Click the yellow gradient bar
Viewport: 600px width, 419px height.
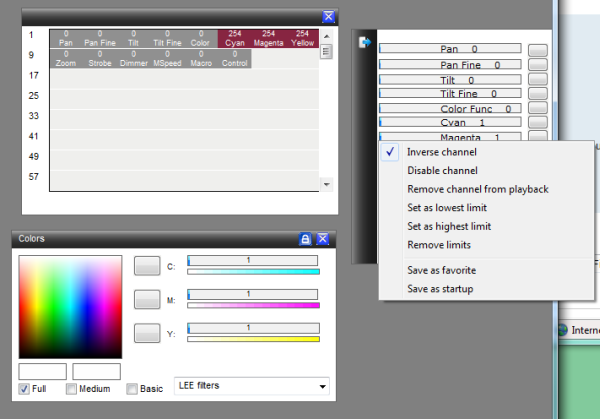253,339
